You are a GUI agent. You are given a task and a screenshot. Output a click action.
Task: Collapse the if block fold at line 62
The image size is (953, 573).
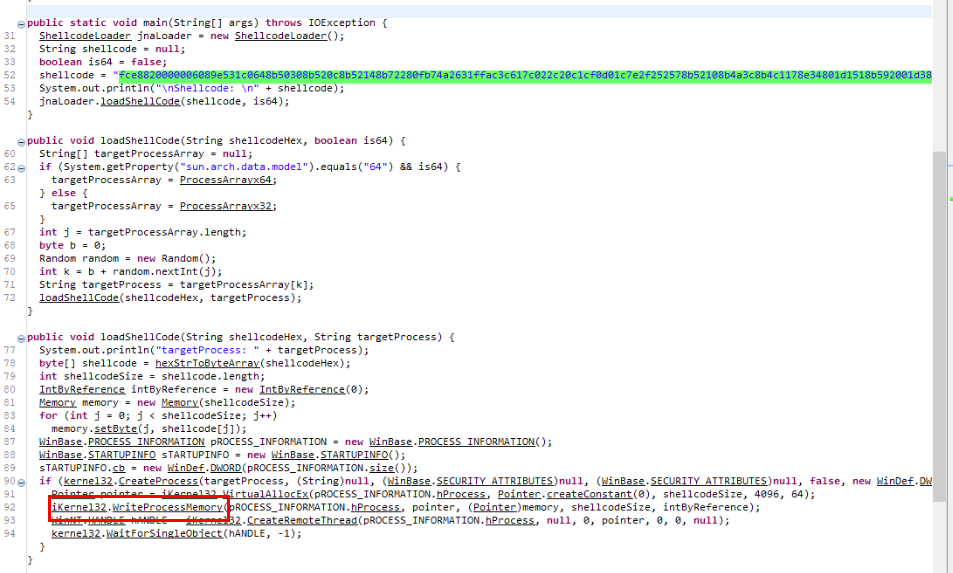click(21, 168)
